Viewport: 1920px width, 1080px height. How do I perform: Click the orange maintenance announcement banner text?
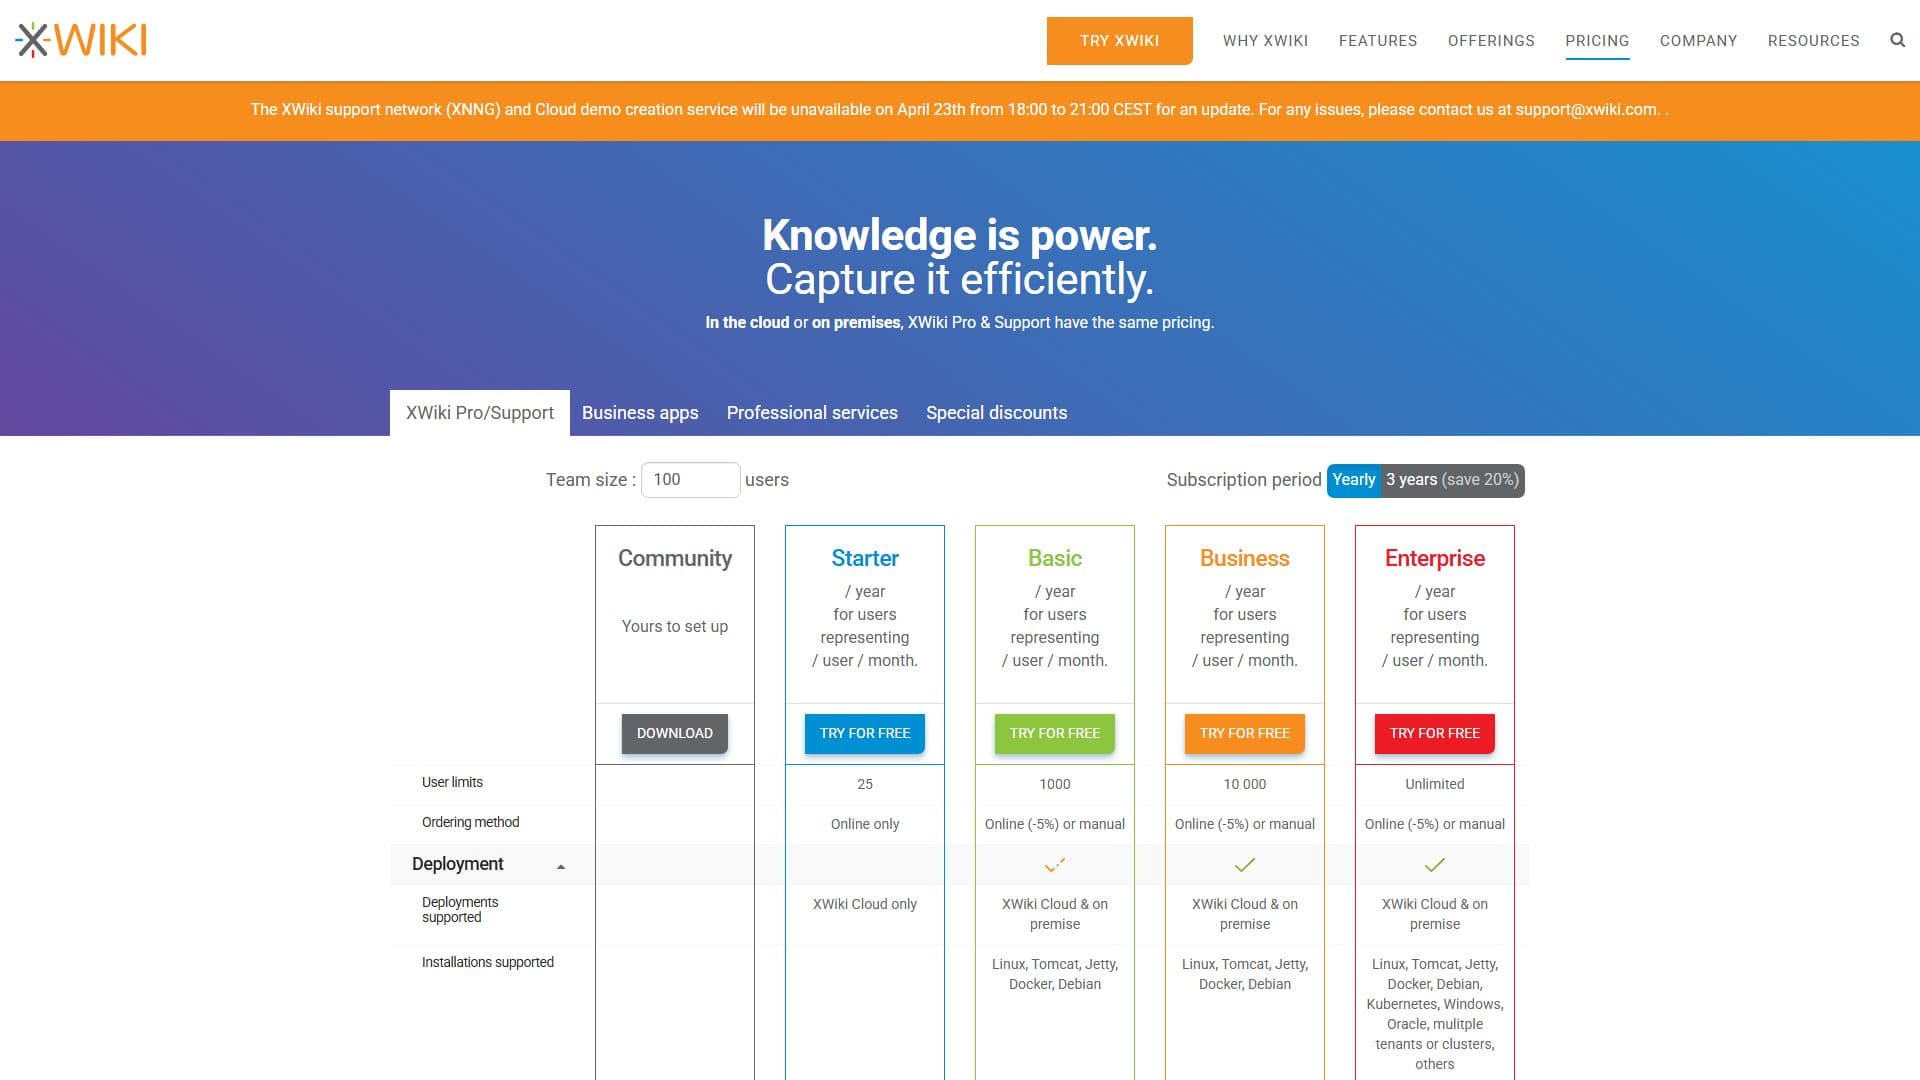click(x=960, y=110)
